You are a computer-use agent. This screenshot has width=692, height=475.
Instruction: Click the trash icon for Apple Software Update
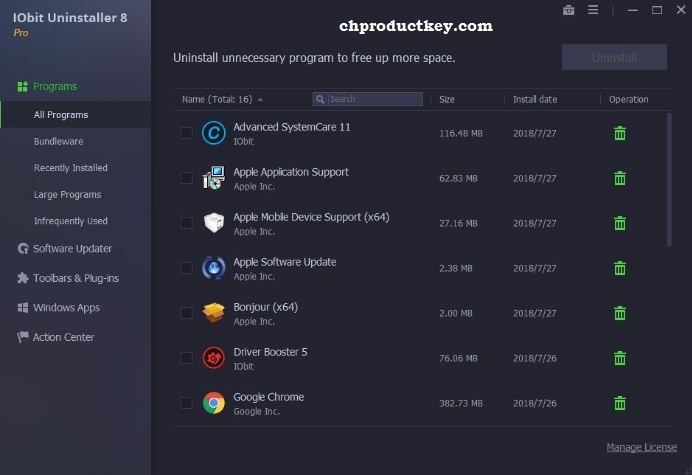pos(620,268)
